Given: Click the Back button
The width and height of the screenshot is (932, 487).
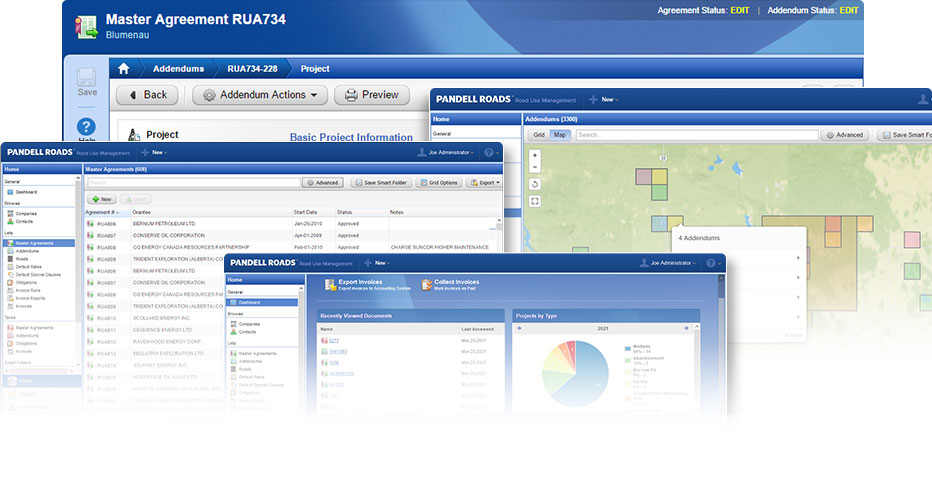Looking at the screenshot, I should pyautogui.click(x=147, y=95).
